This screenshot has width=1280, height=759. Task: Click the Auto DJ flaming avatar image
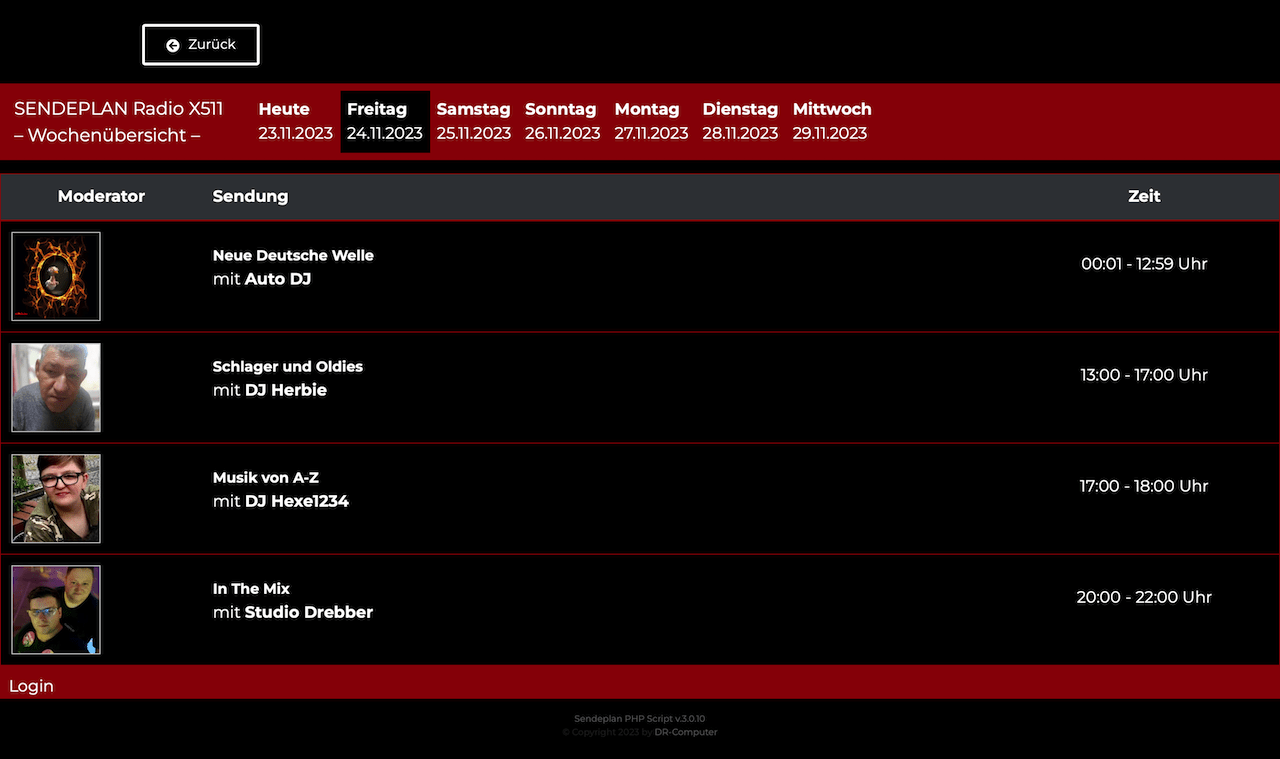[56, 276]
